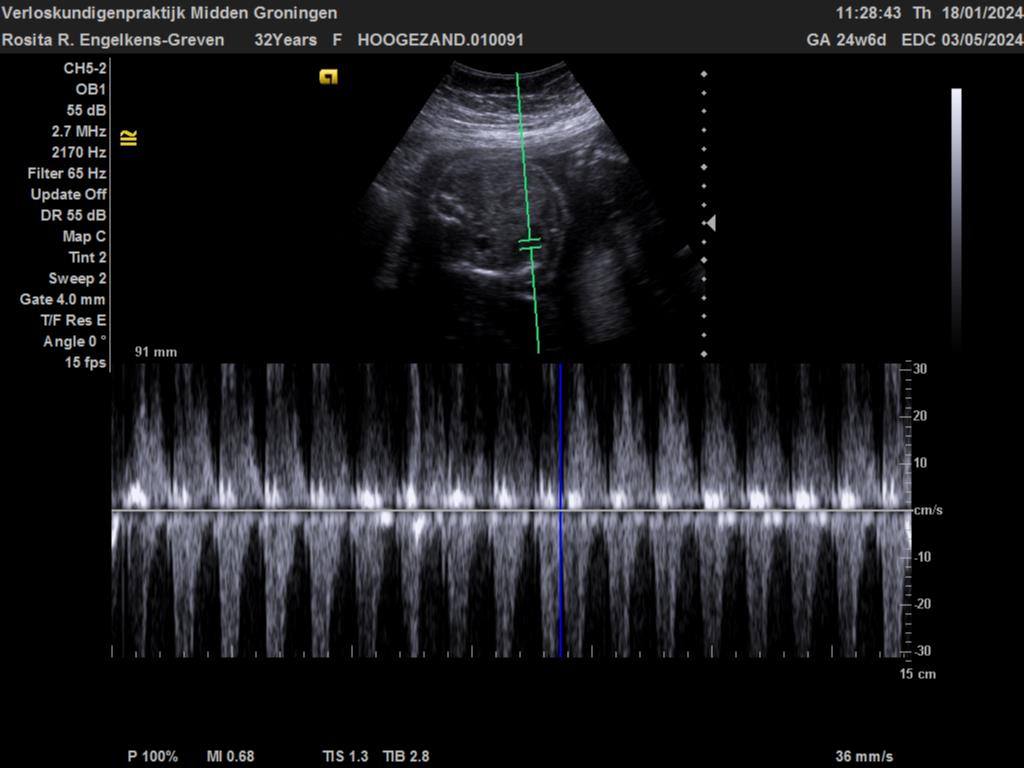Image resolution: width=1024 pixels, height=768 pixels.
Task: Click the yellow probe orientation marker
Action: [328, 77]
